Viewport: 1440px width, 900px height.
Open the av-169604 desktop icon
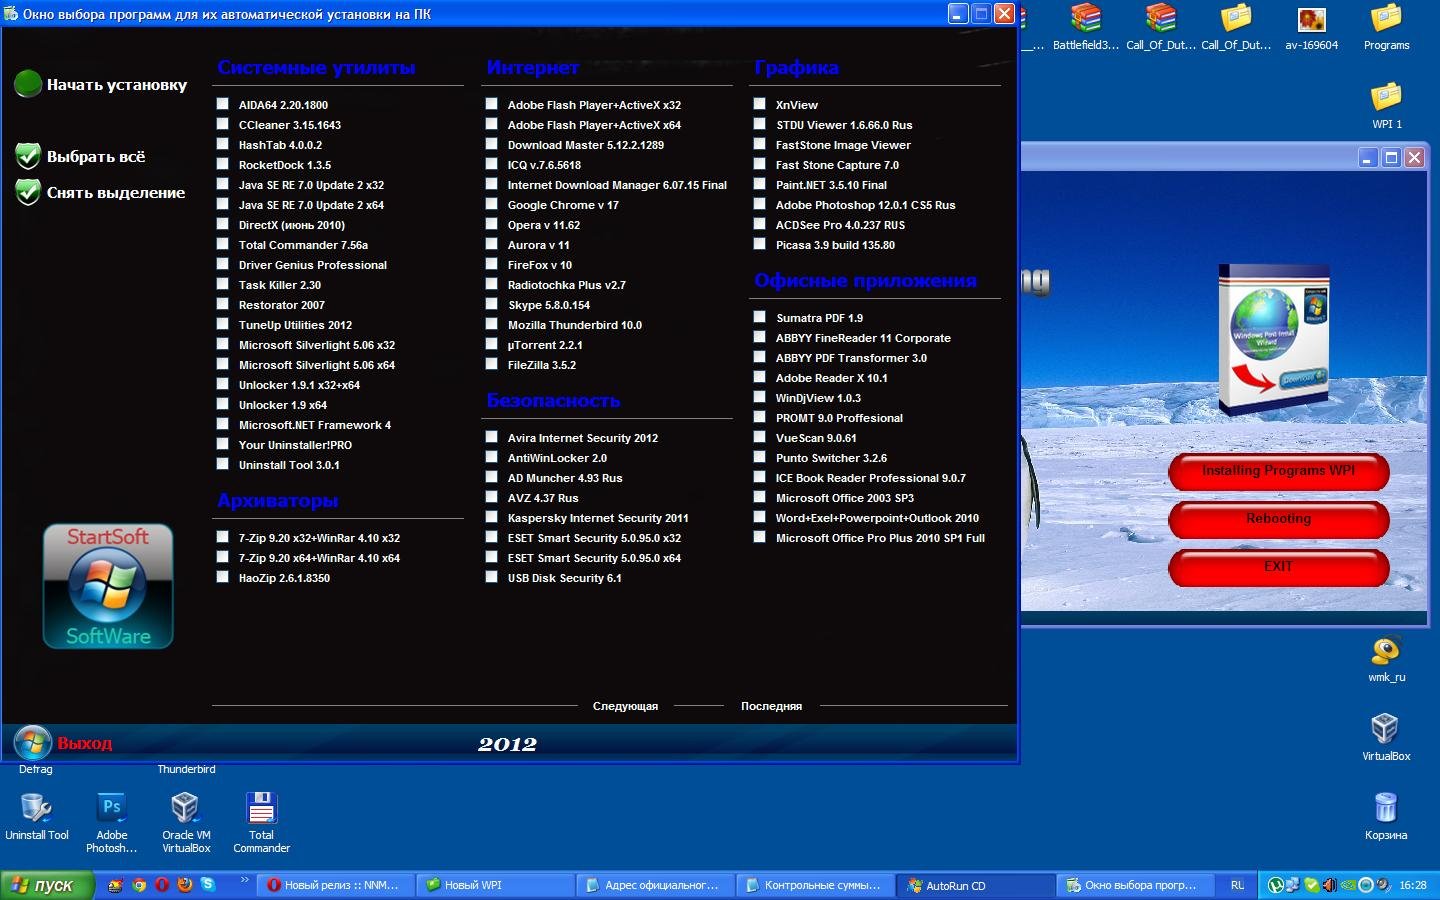coord(1311,27)
